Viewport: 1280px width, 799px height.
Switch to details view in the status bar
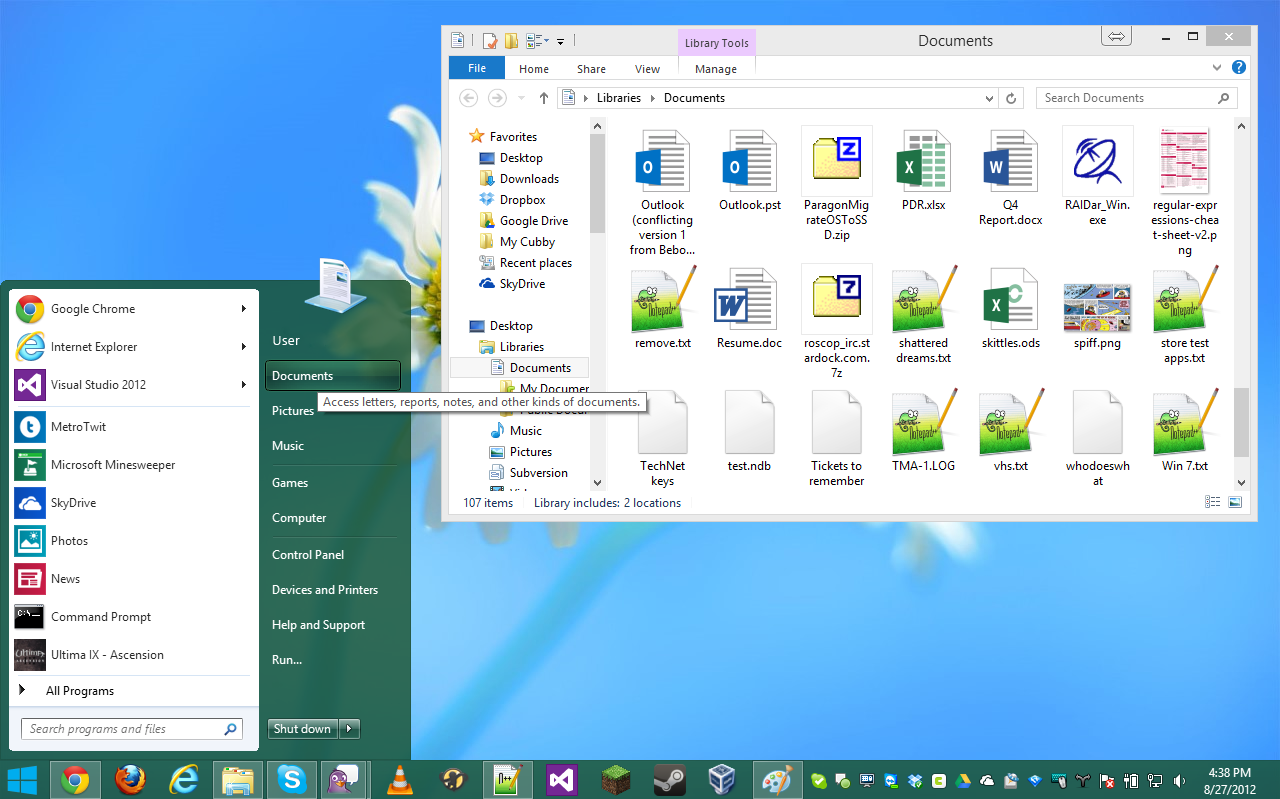[x=1212, y=502]
